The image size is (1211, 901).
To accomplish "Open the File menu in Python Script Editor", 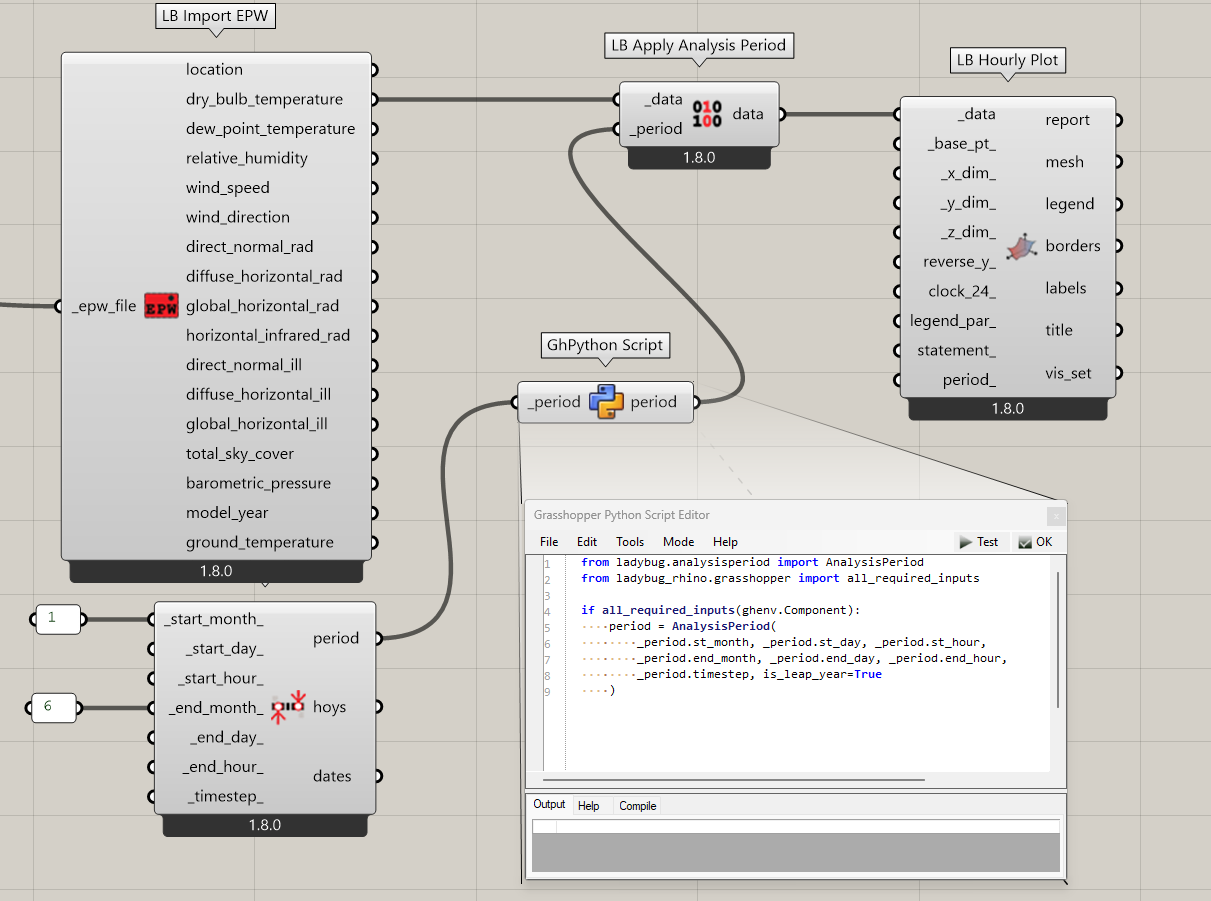I will pyautogui.click(x=549, y=542).
